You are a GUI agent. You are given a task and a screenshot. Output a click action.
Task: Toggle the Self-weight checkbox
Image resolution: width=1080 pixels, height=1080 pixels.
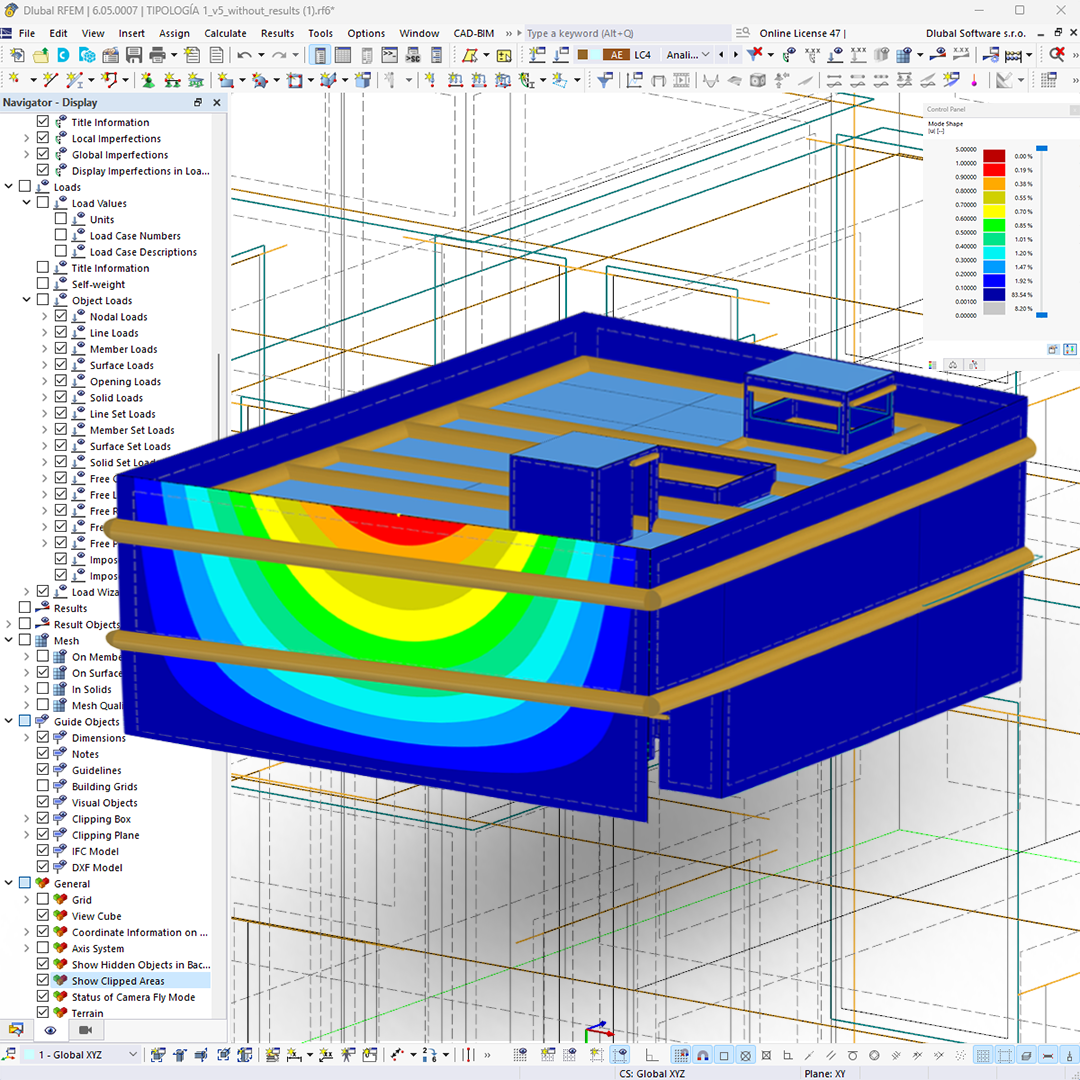click(43, 284)
